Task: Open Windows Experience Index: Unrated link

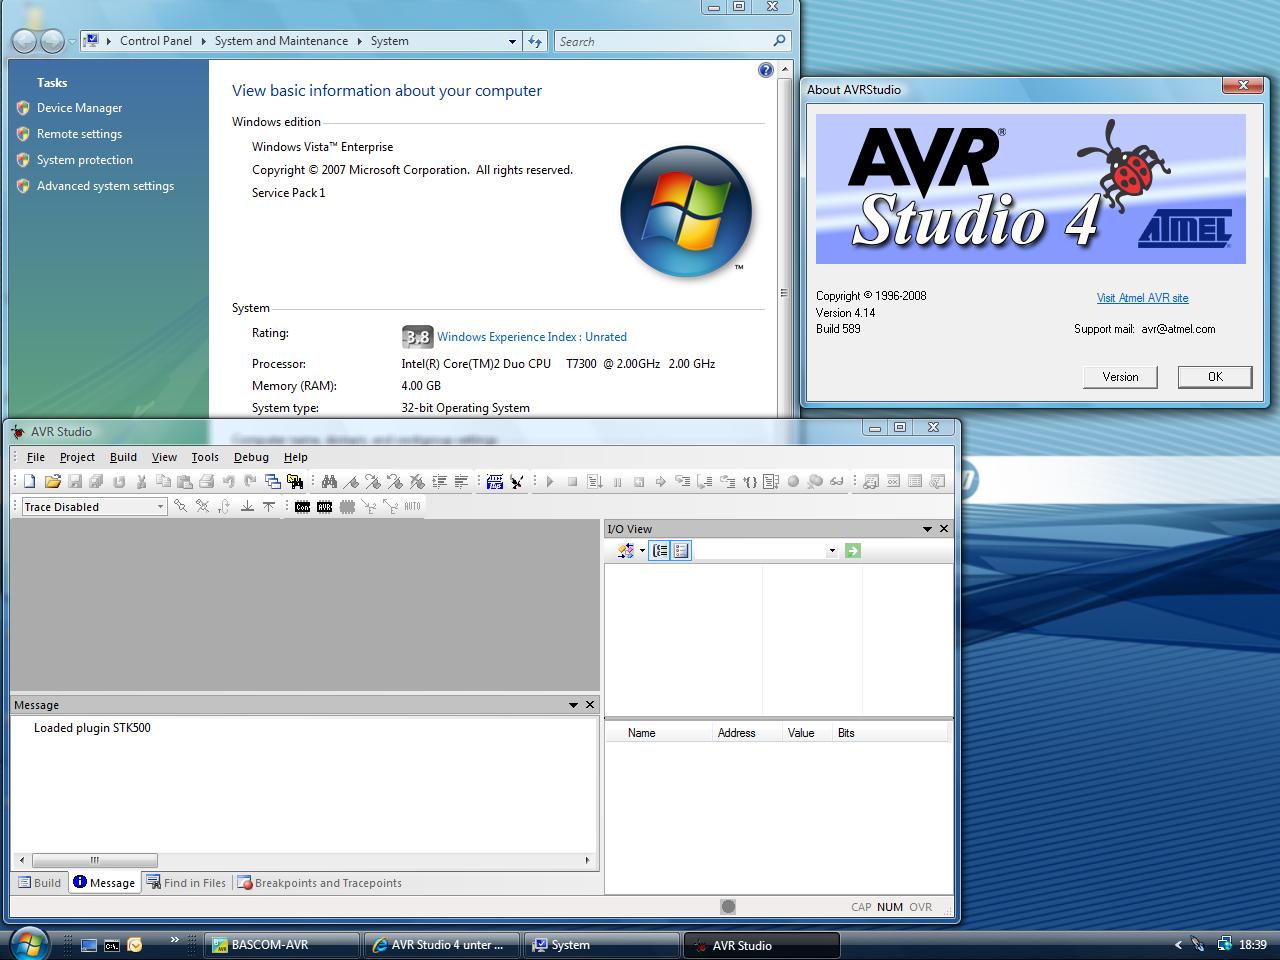Action: click(532, 337)
